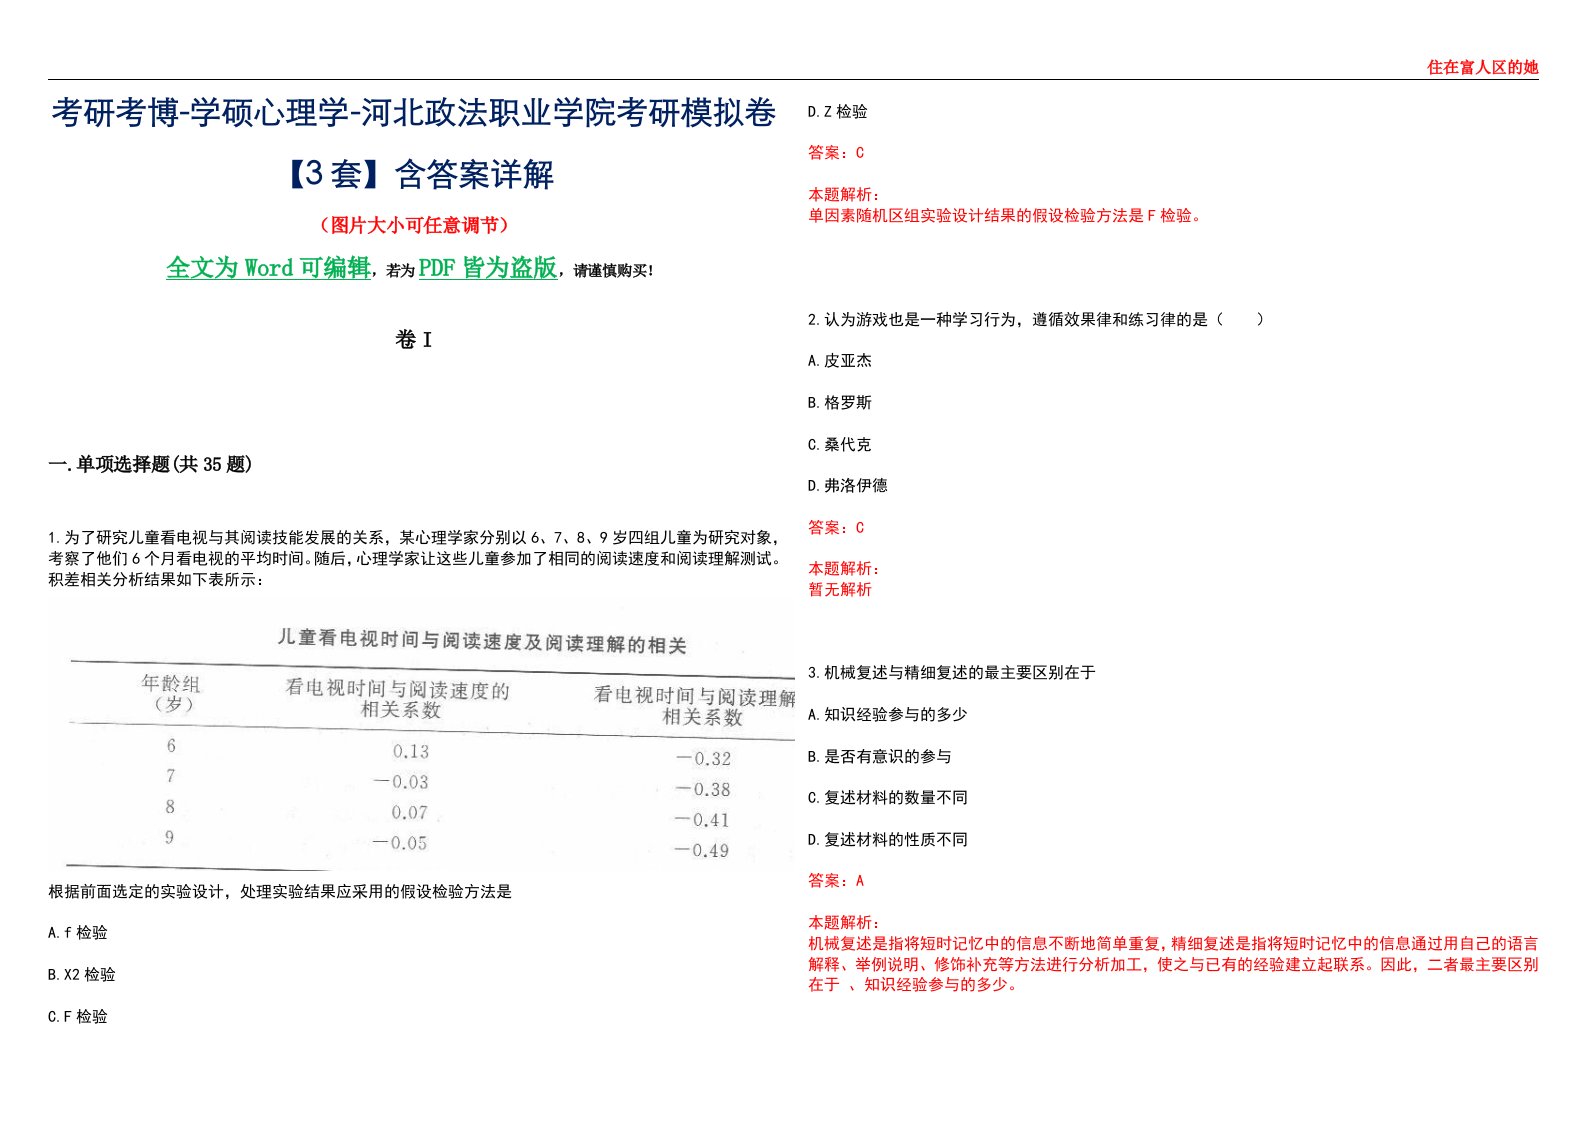The image size is (1587, 1122).
Task: Select option D.弗洛伊德
Action: coord(848,486)
